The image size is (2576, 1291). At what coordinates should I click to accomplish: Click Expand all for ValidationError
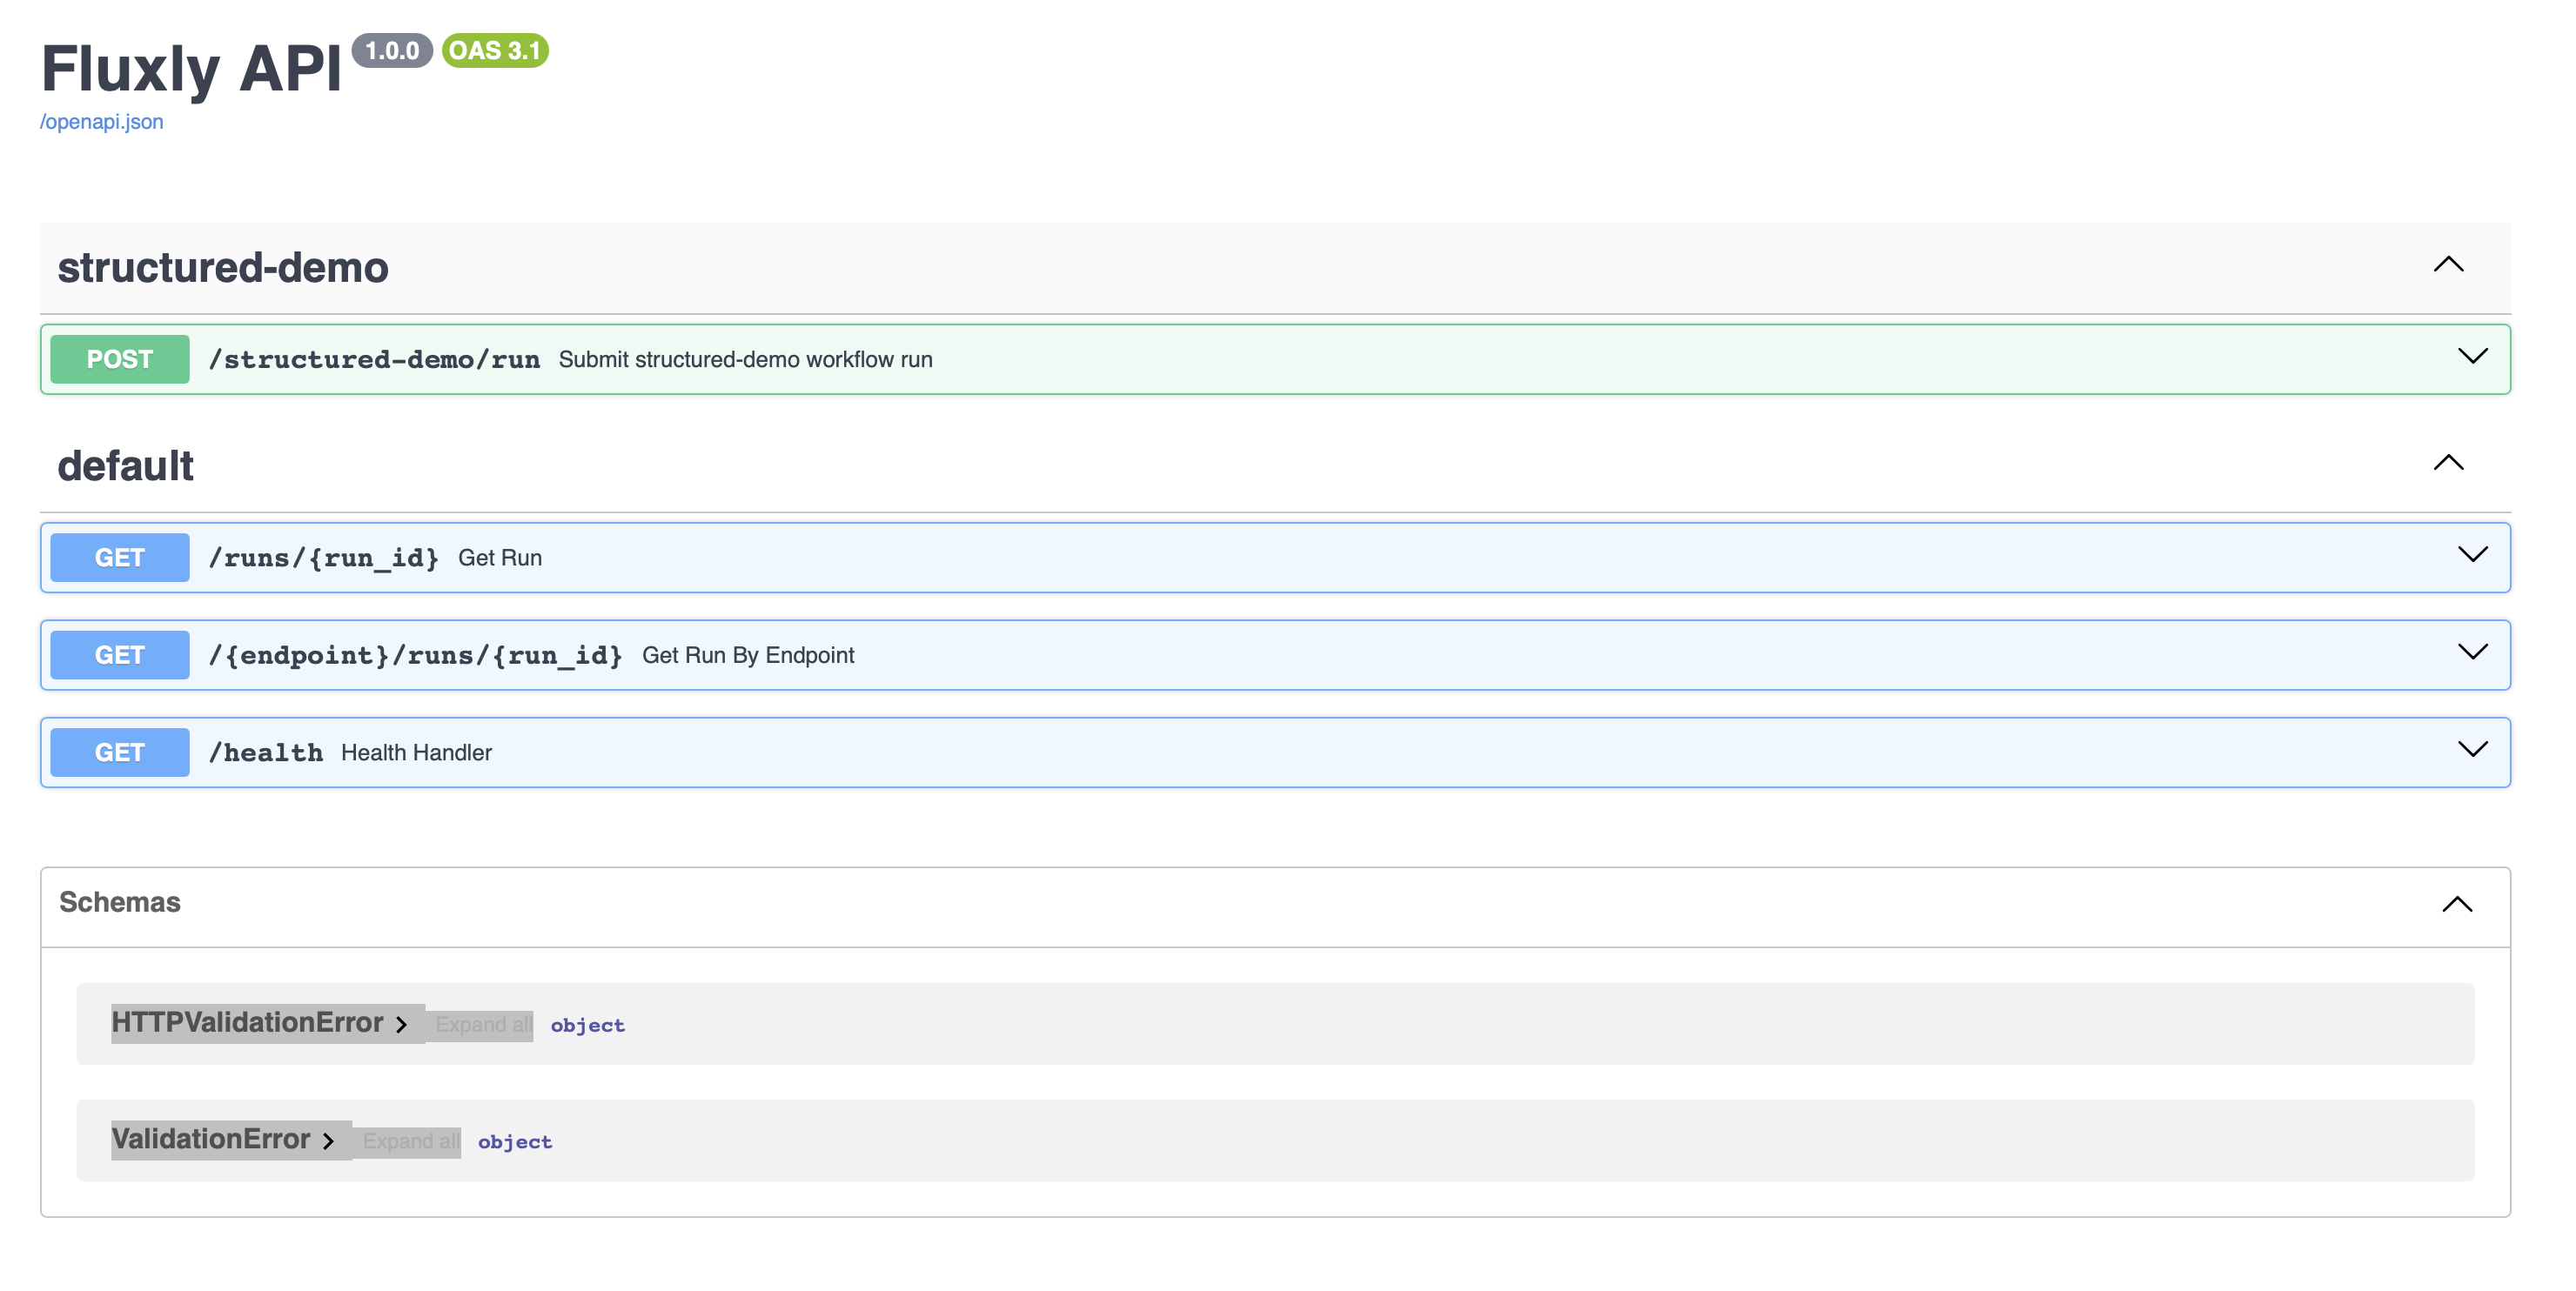[x=409, y=1141]
